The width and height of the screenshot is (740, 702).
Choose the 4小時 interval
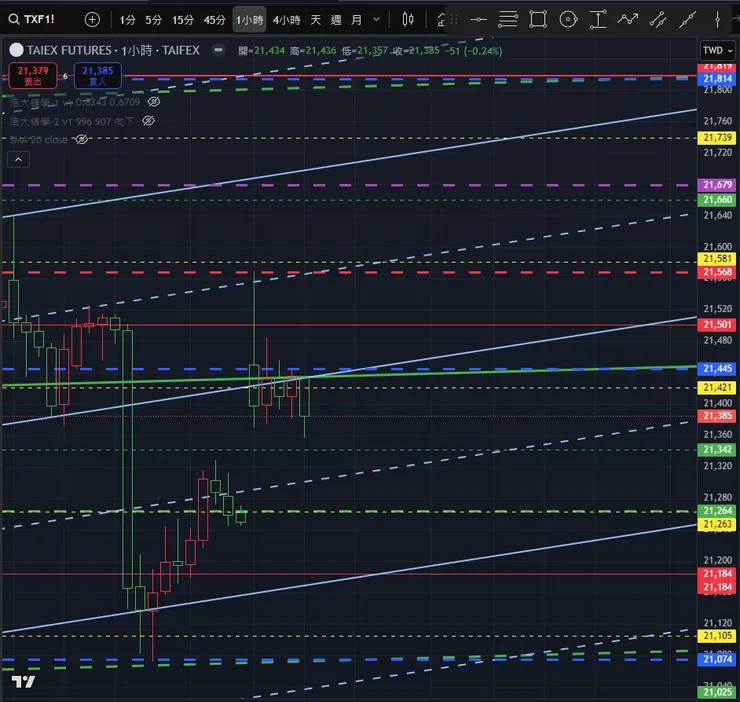coord(286,20)
